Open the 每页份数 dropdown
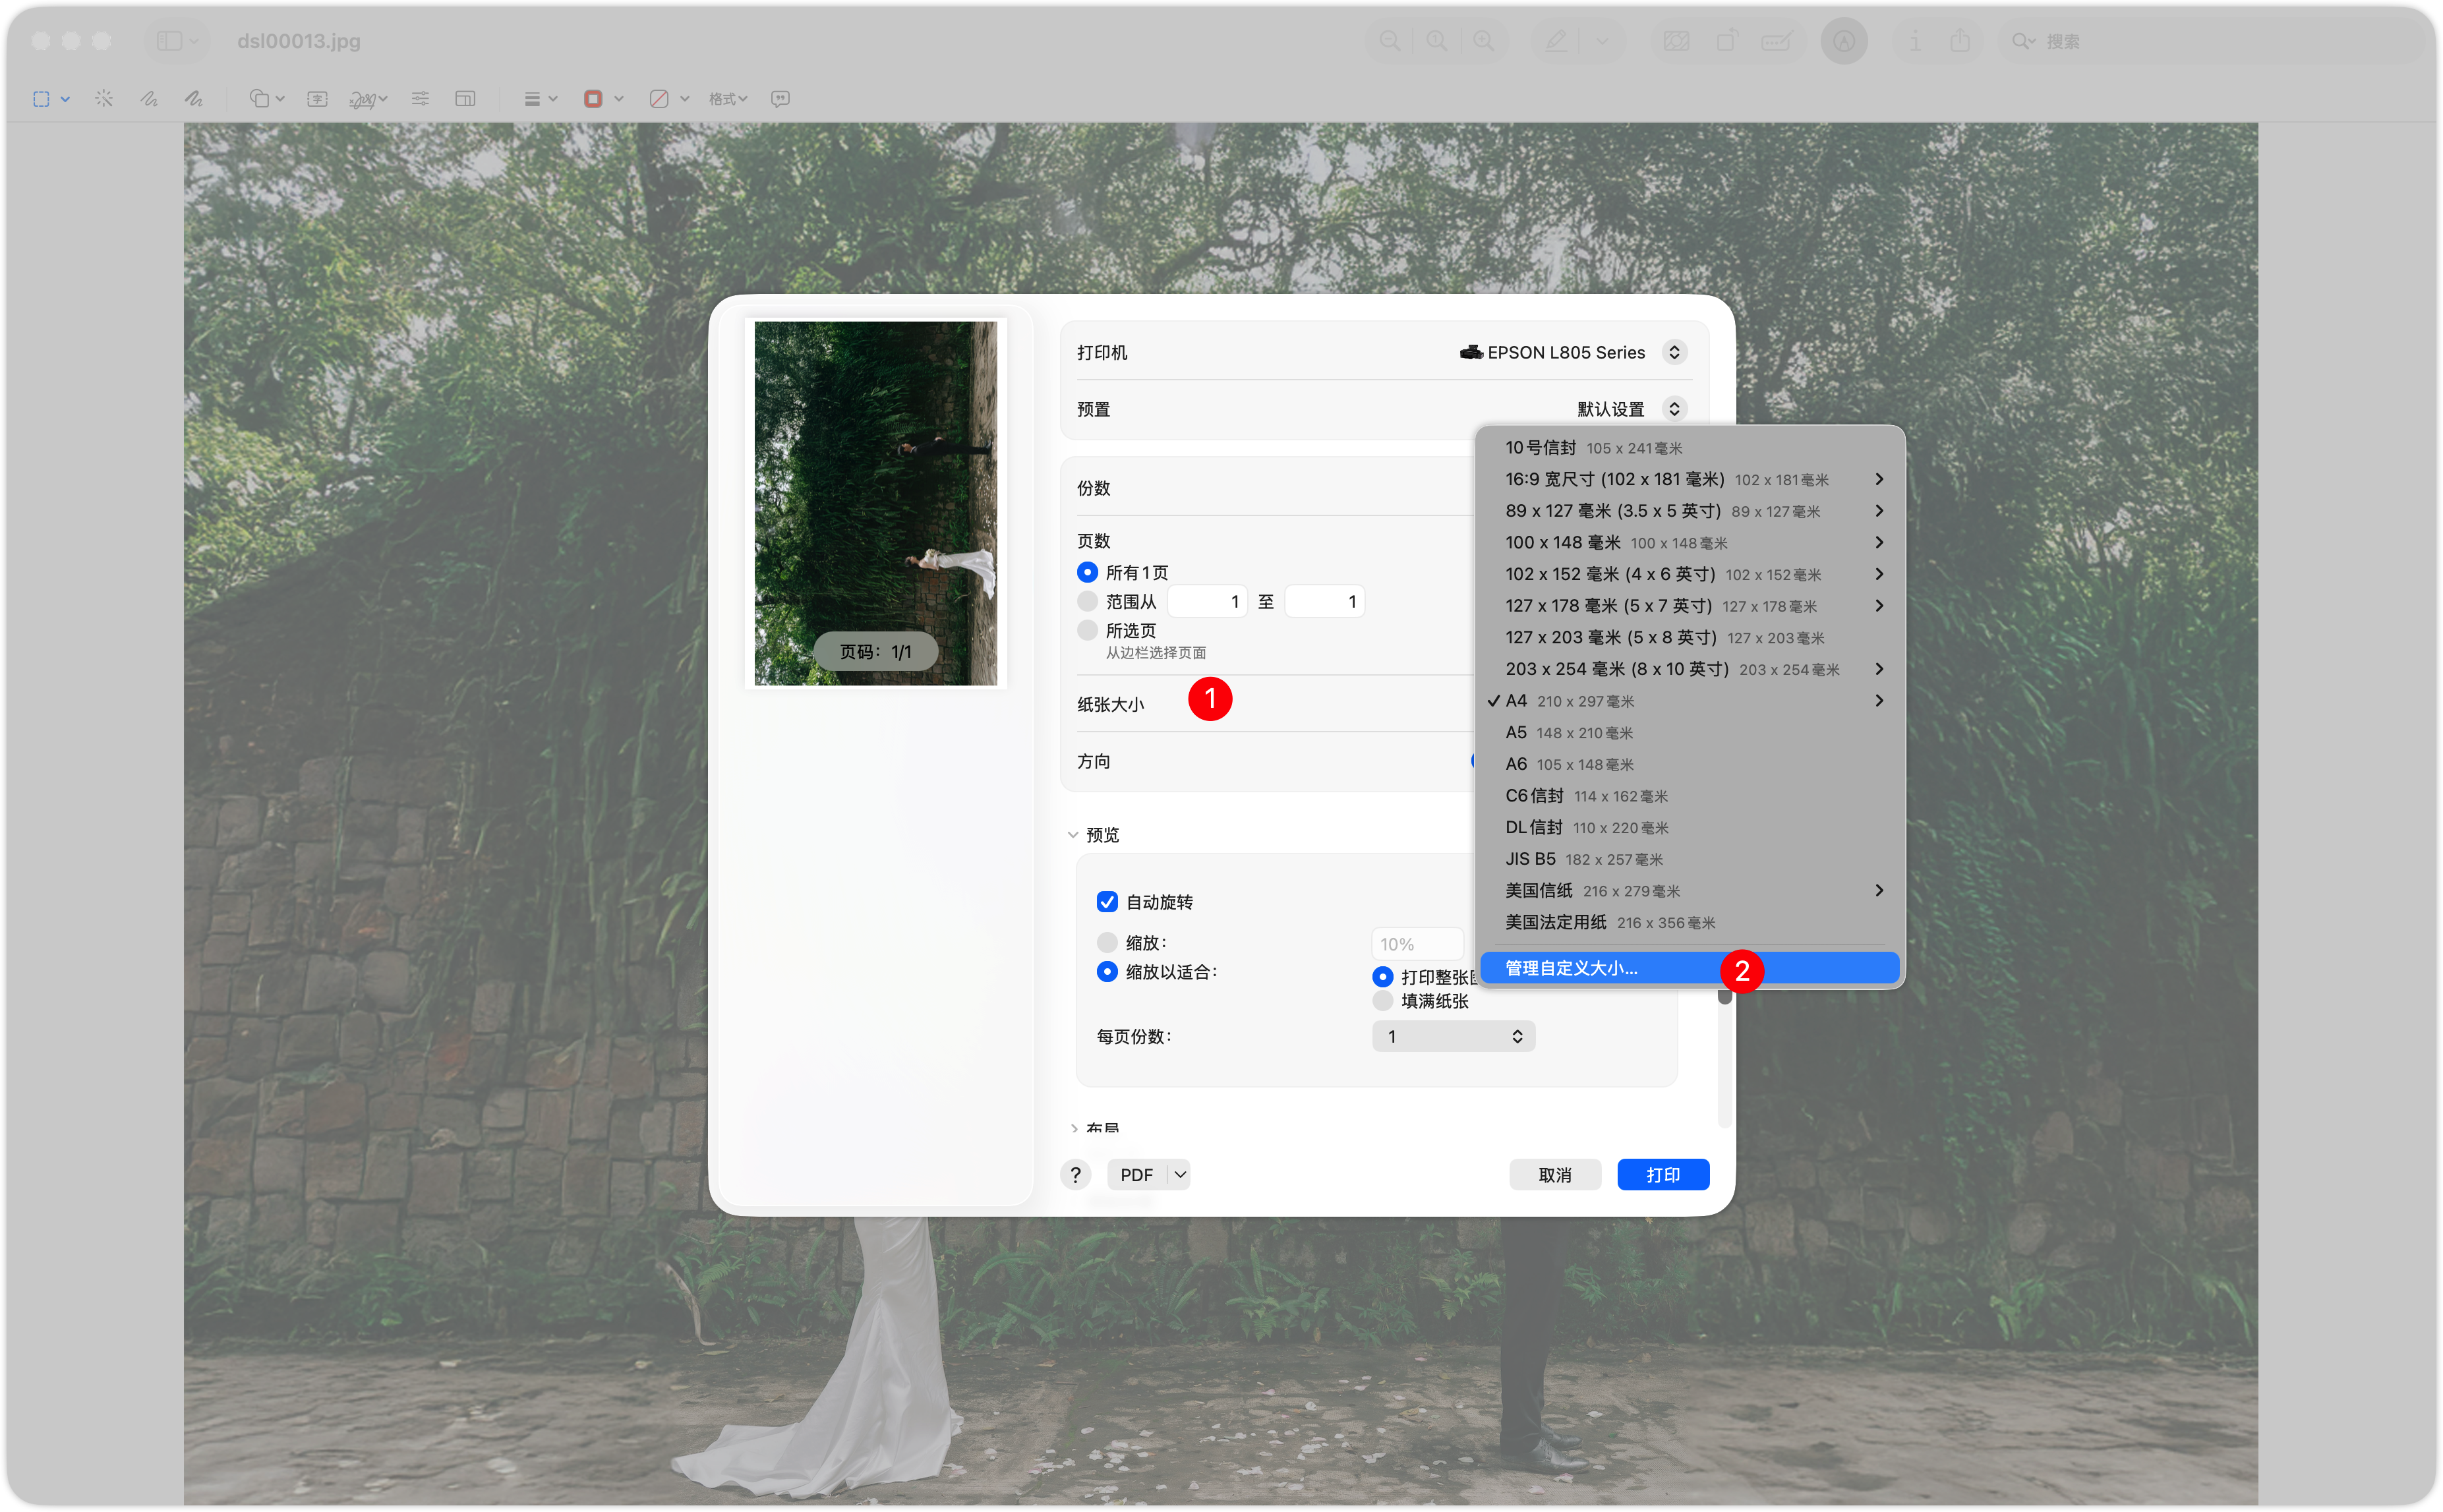2443x1512 pixels. [x=1453, y=1036]
